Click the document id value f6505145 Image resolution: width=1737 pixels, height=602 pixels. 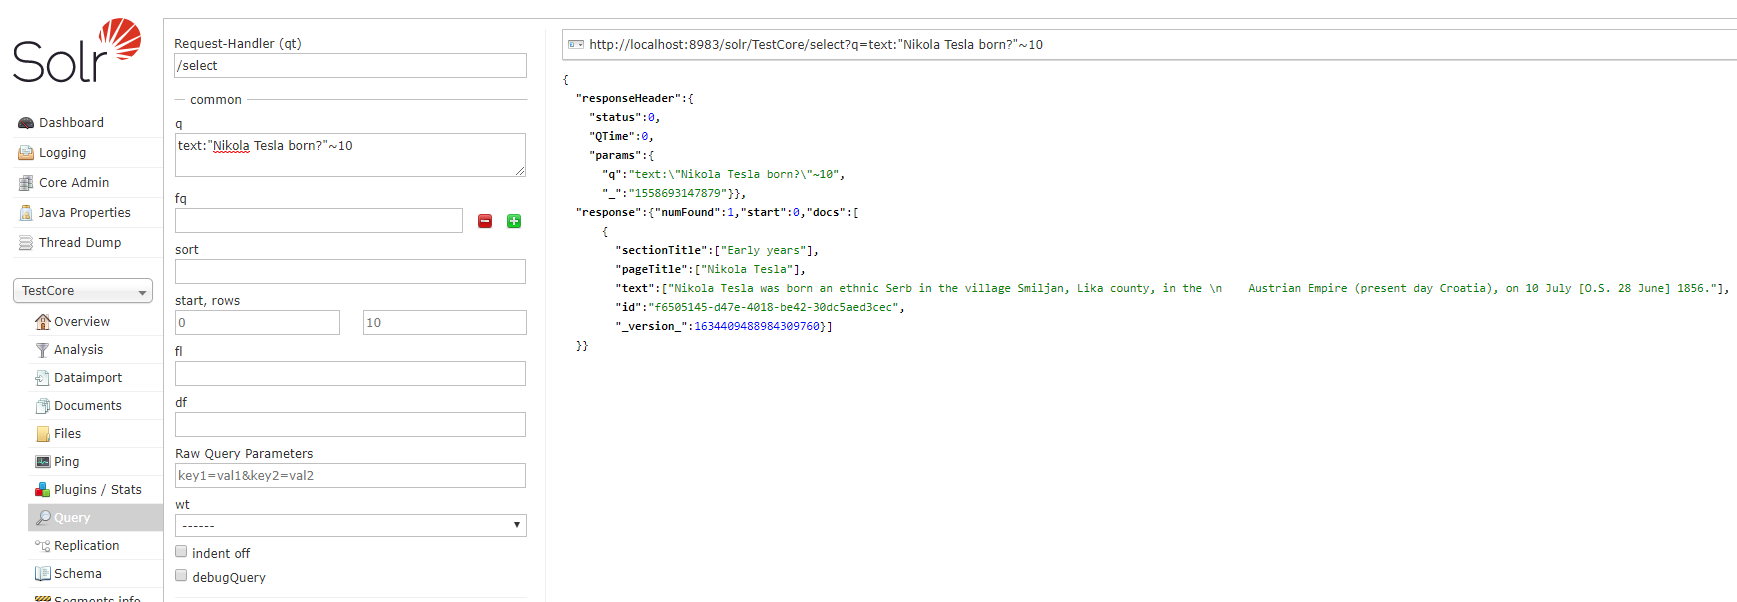click(x=773, y=308)
